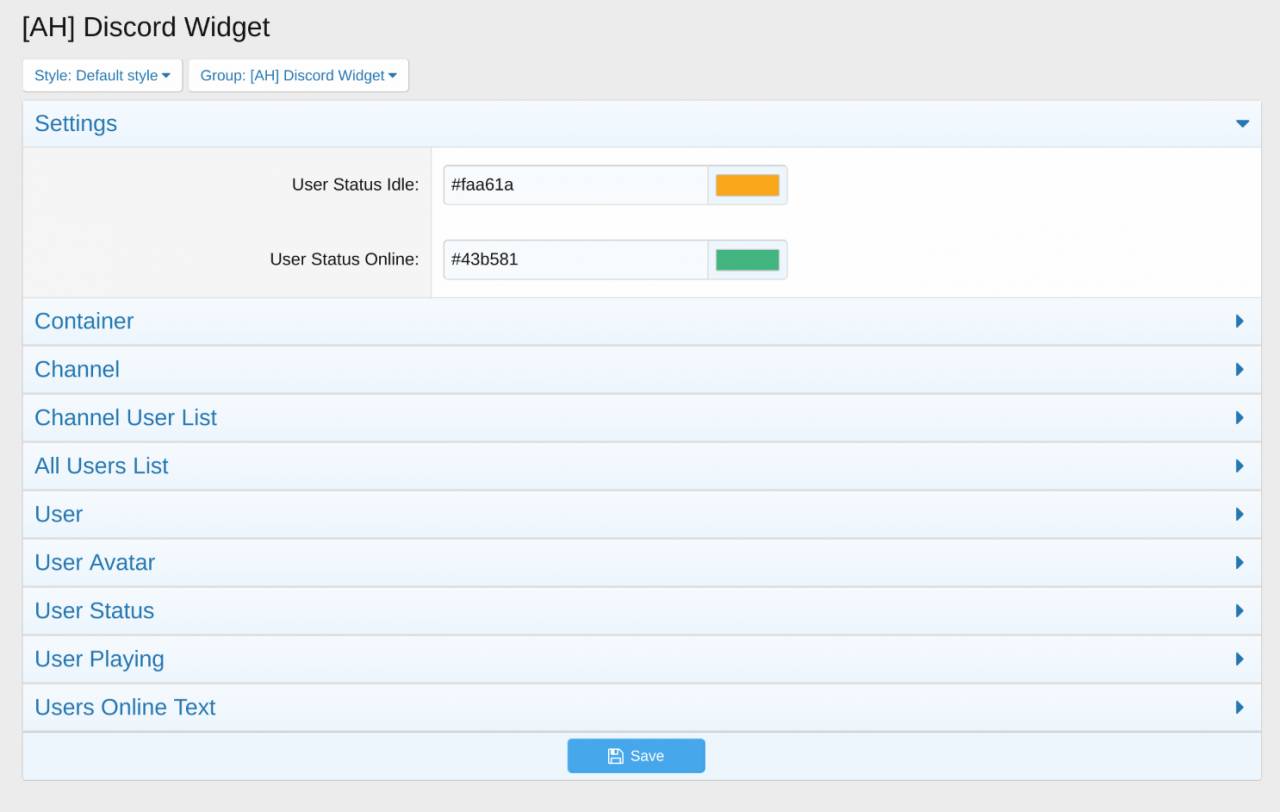Viewport: 1280px width, 812px height.
Task: Open the User Playing heading
Action: [x=100, y=659]
